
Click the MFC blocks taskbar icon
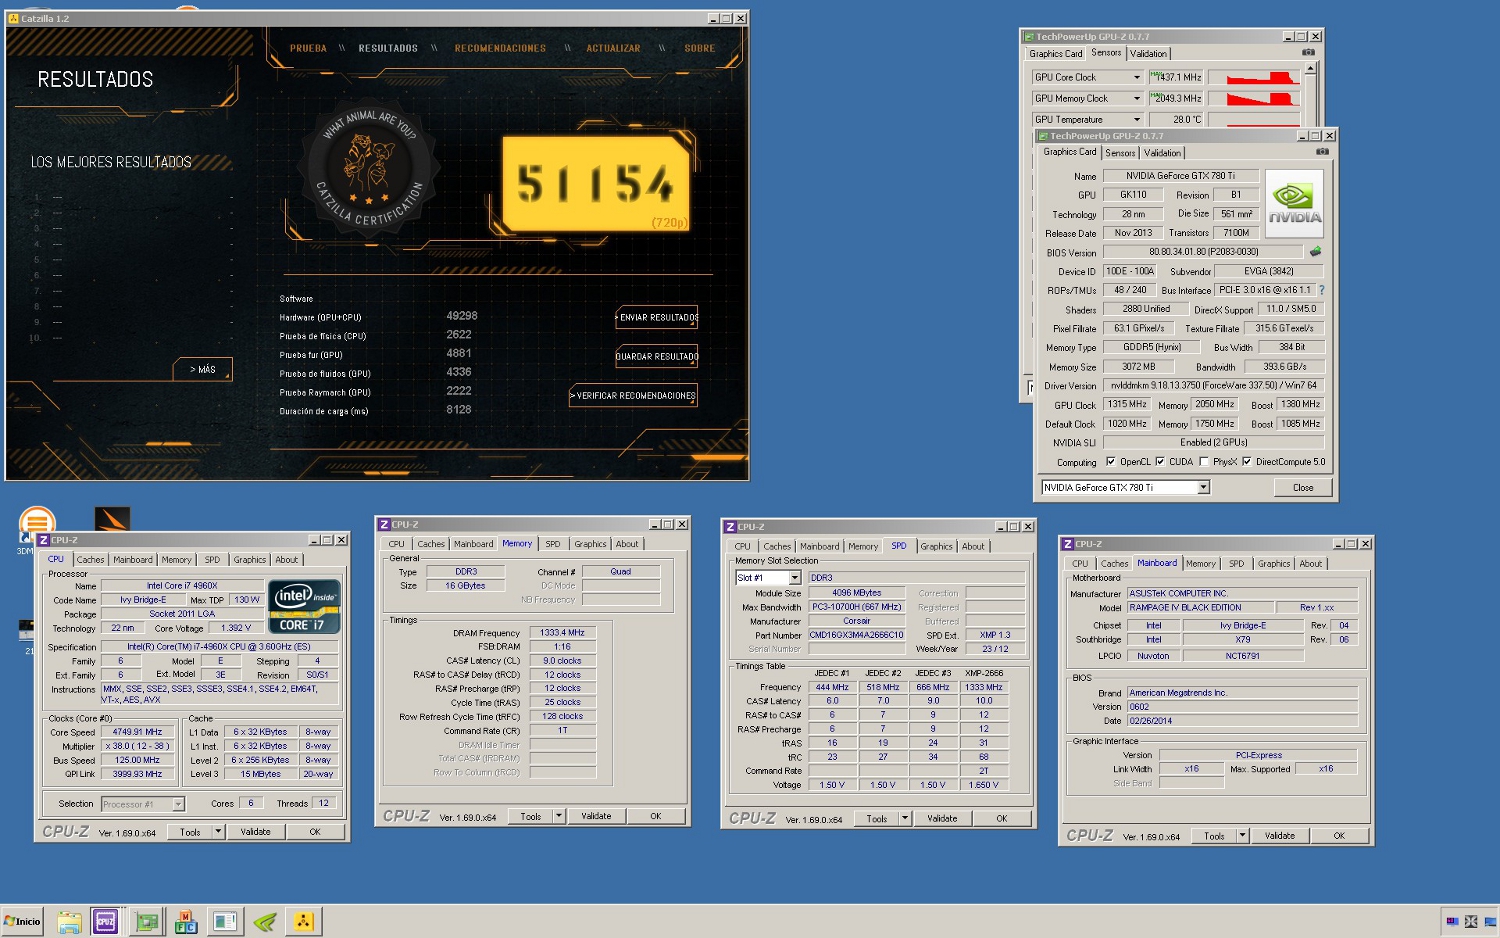(186, 921)
